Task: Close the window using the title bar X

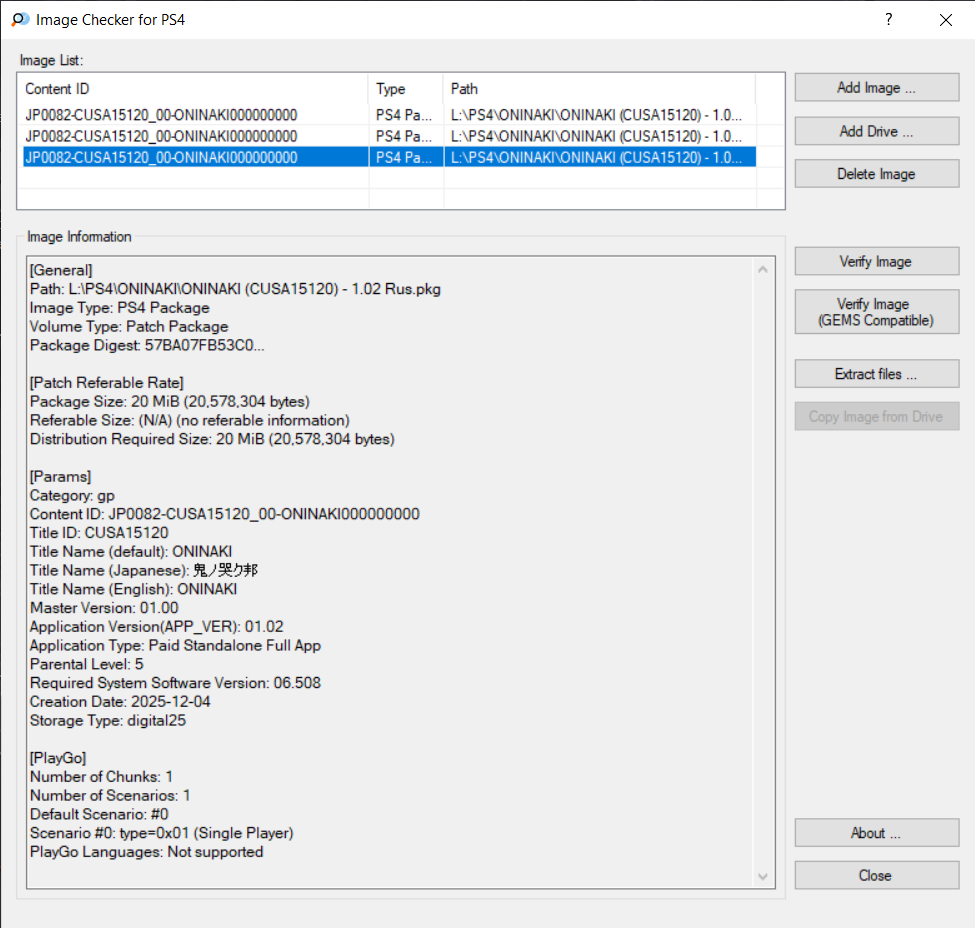Action: (x=945, y=19)
